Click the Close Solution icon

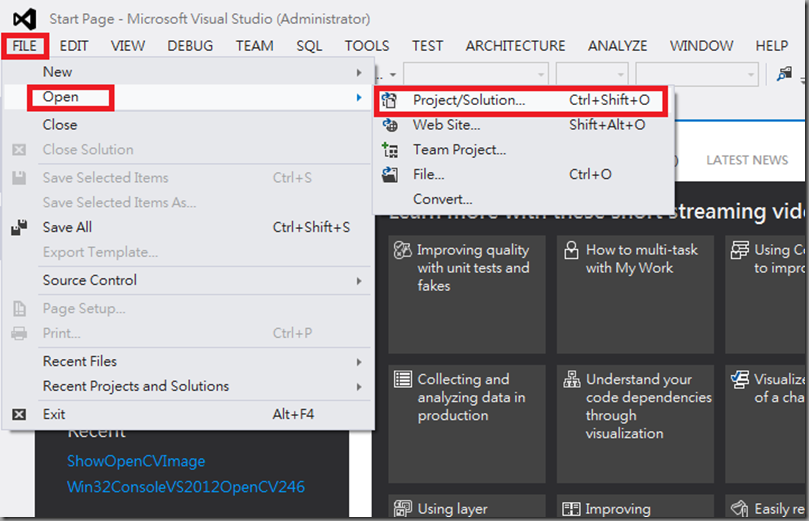[19, 150]
